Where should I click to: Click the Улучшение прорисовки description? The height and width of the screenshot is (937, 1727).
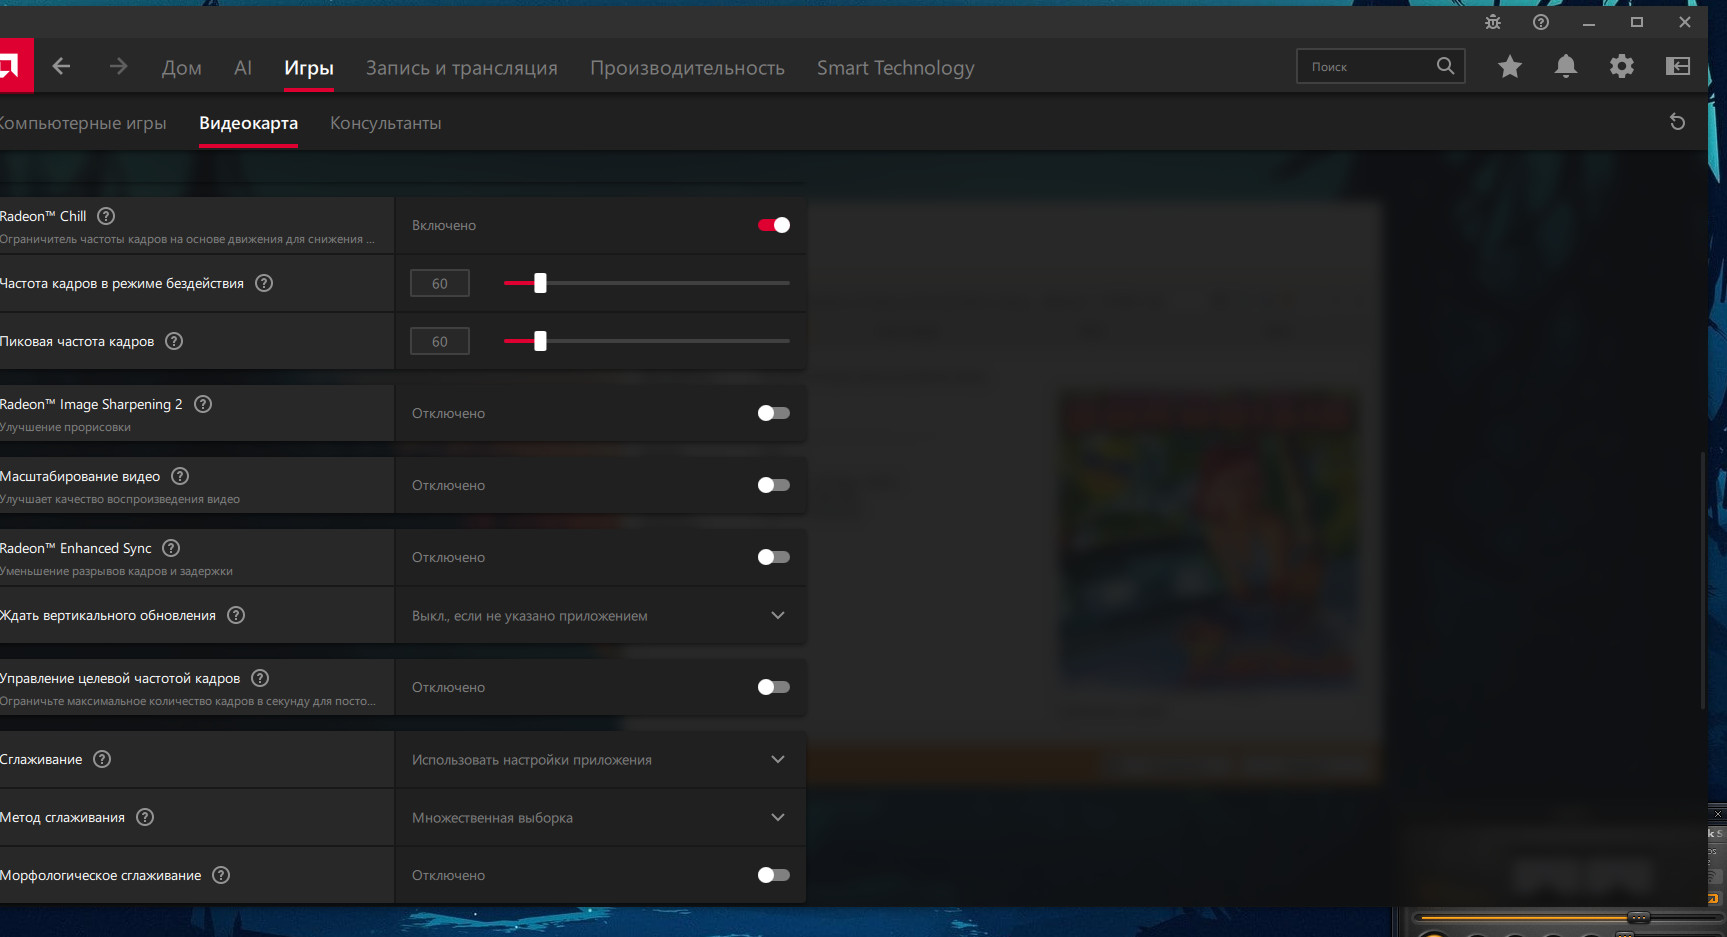(66, 427)
